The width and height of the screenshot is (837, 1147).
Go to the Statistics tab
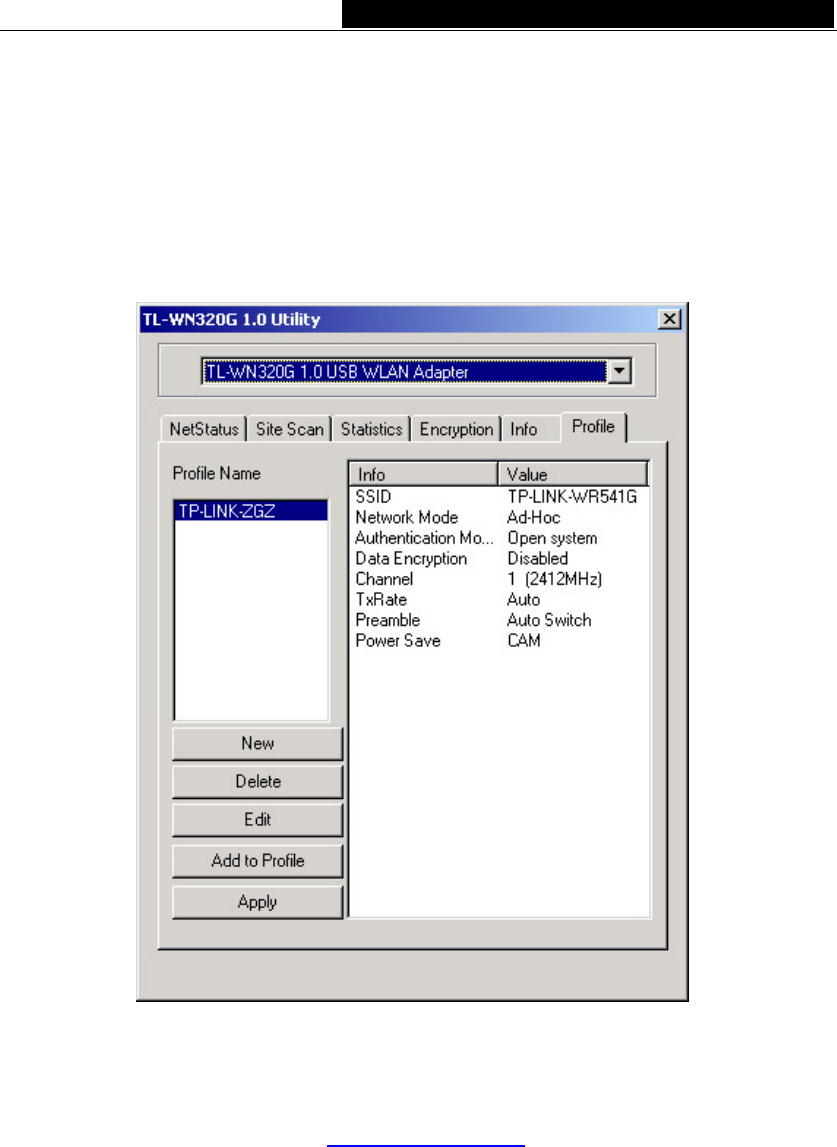click(x=372, y=429)
